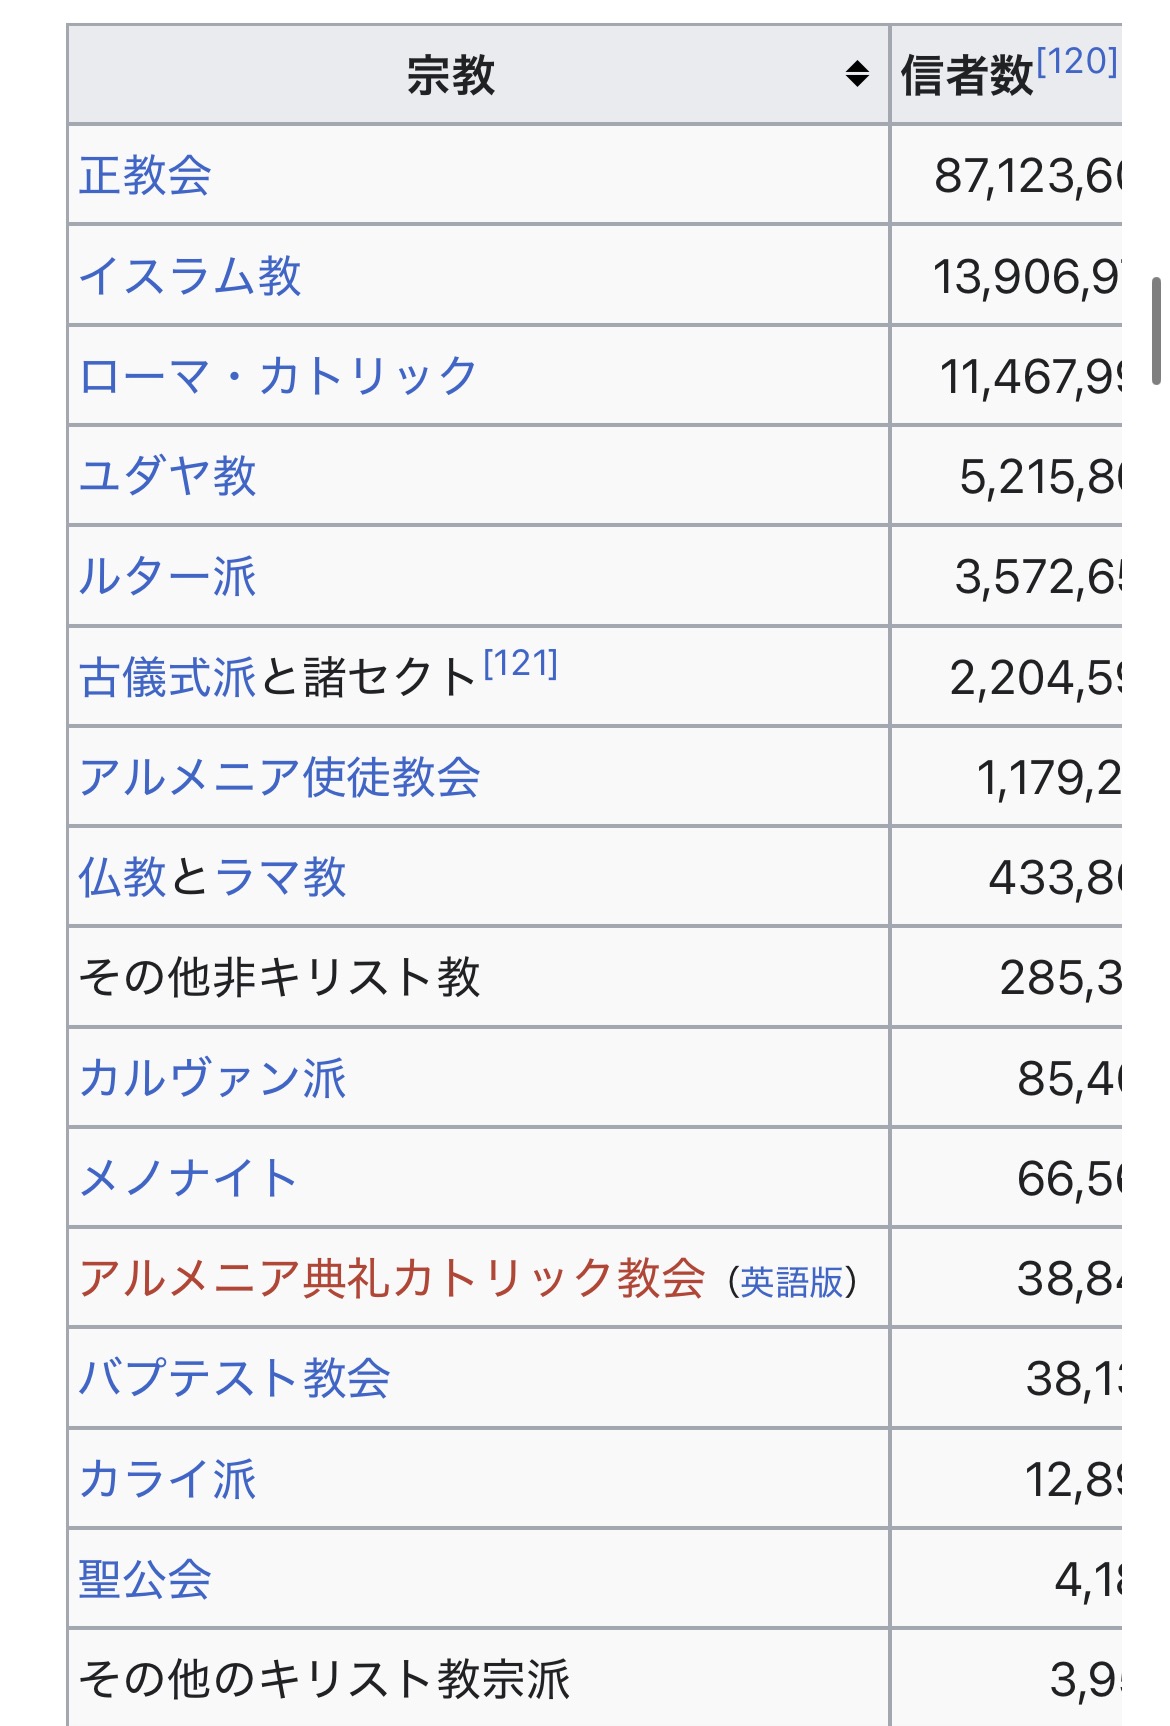Jump to footnote [121]
This screenshot has height=1726, width=1170.
pos(520,663)
